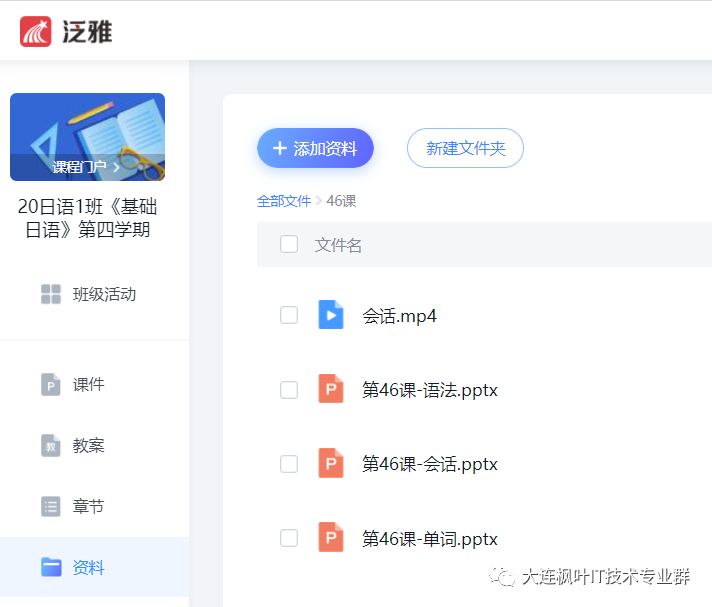Select the checkbox for 第46课-语法.pptx
Screen dimensions: 712x607
(289, 389)
